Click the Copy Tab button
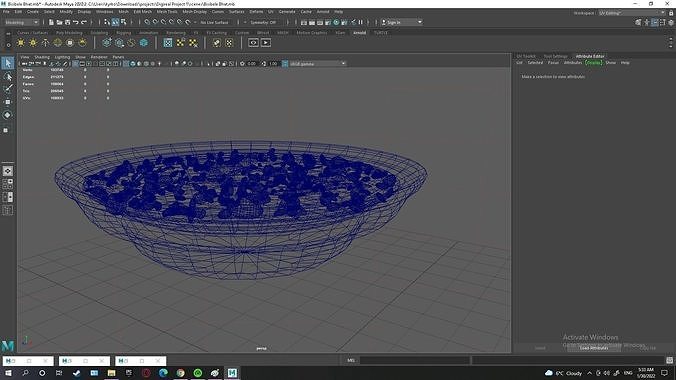 tap(647, 348)
